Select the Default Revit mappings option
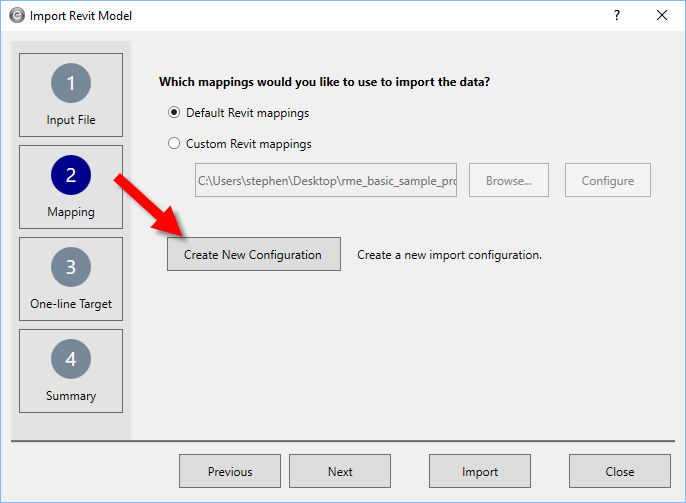 coord(174,113)
